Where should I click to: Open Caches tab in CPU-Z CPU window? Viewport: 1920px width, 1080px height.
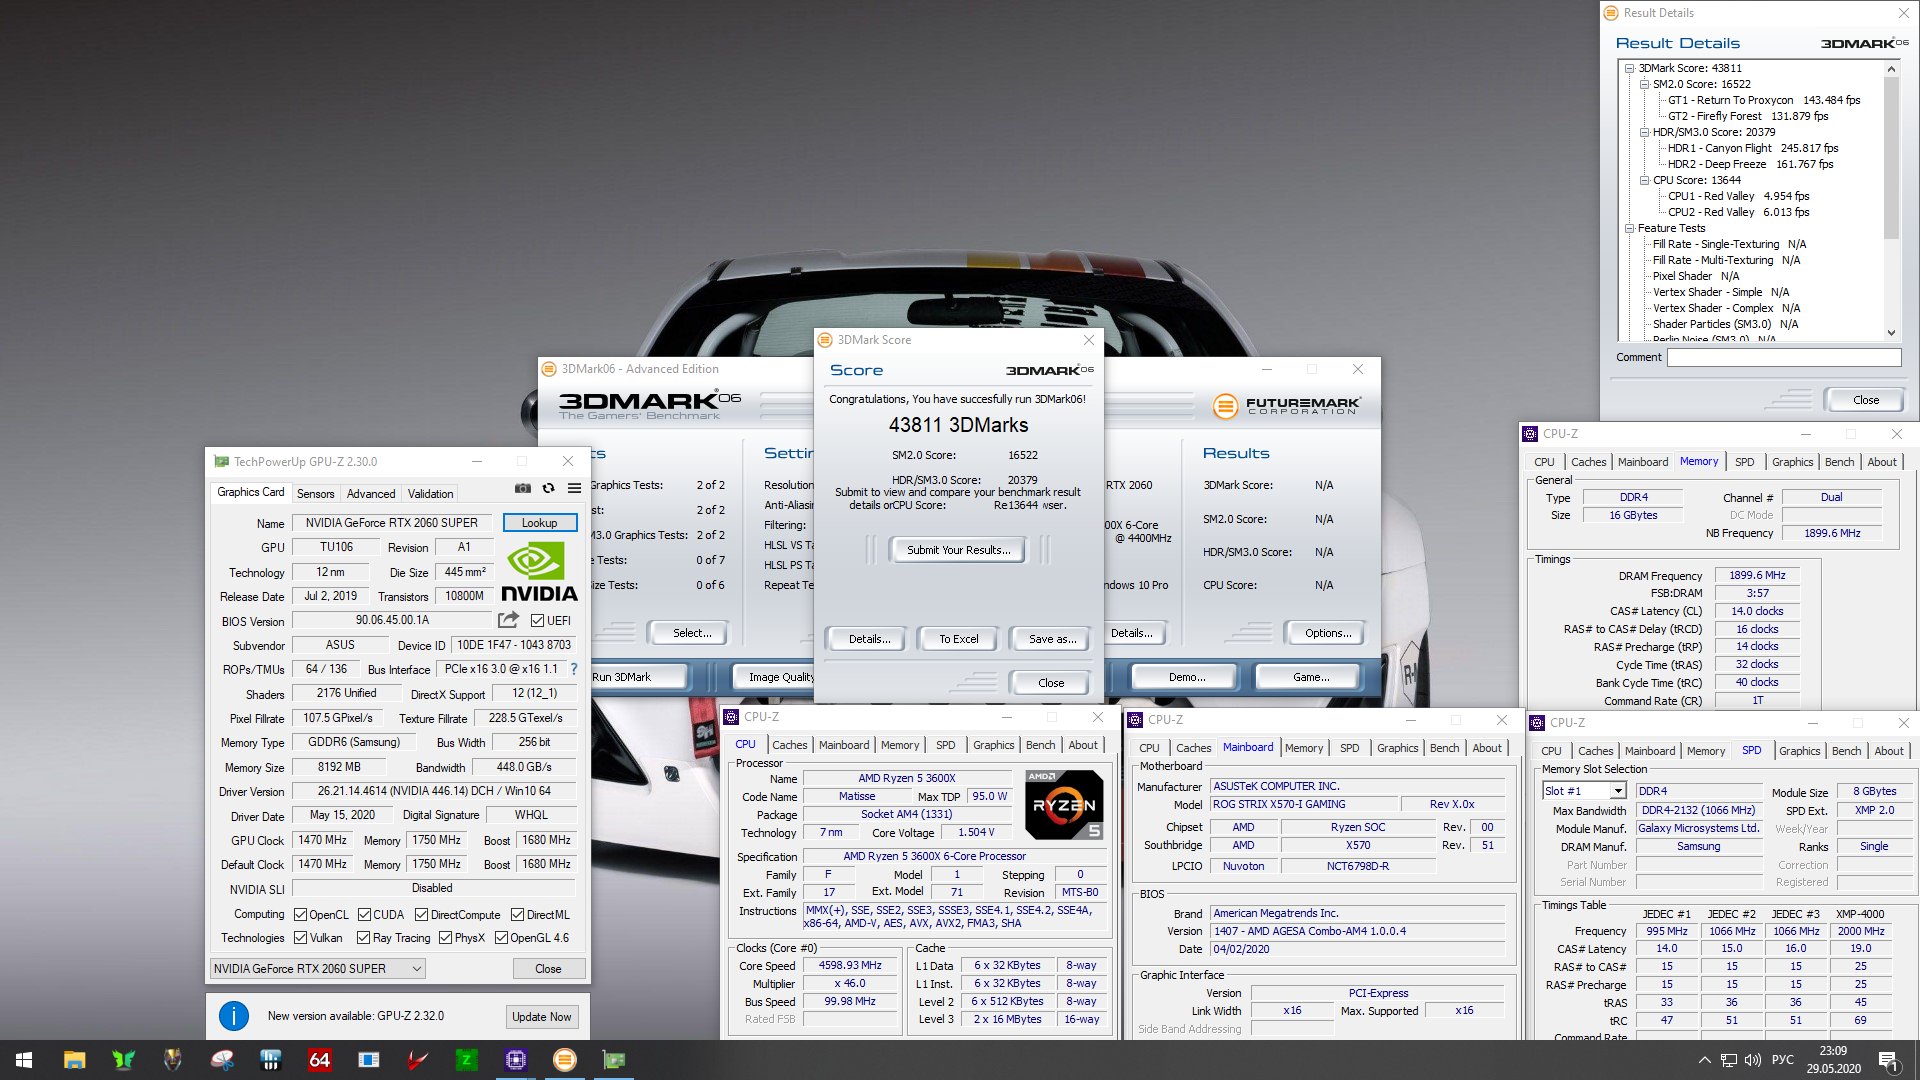tap(789, 745)
